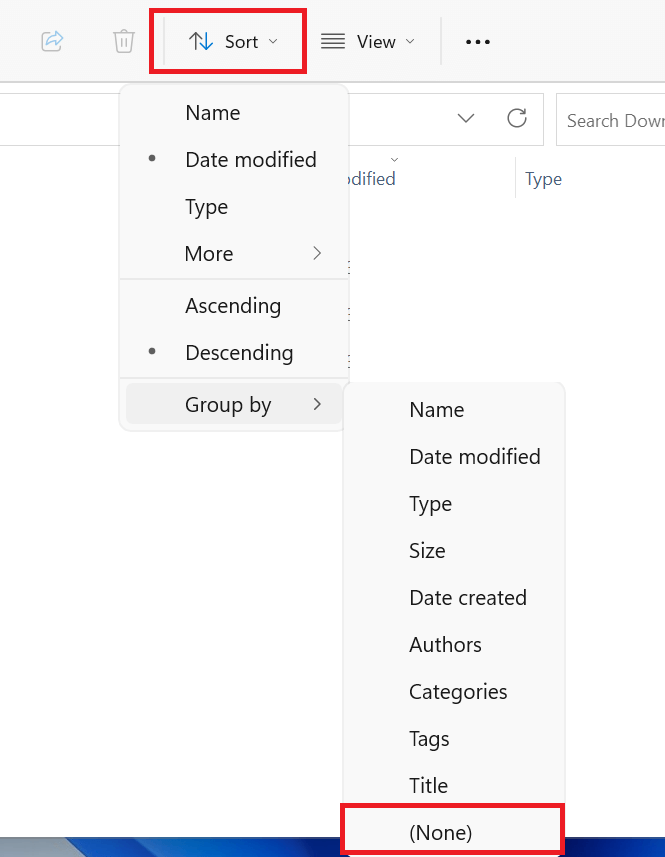Click the View button
Viewport: 665px width, 857px height.
tap(368, 41)
